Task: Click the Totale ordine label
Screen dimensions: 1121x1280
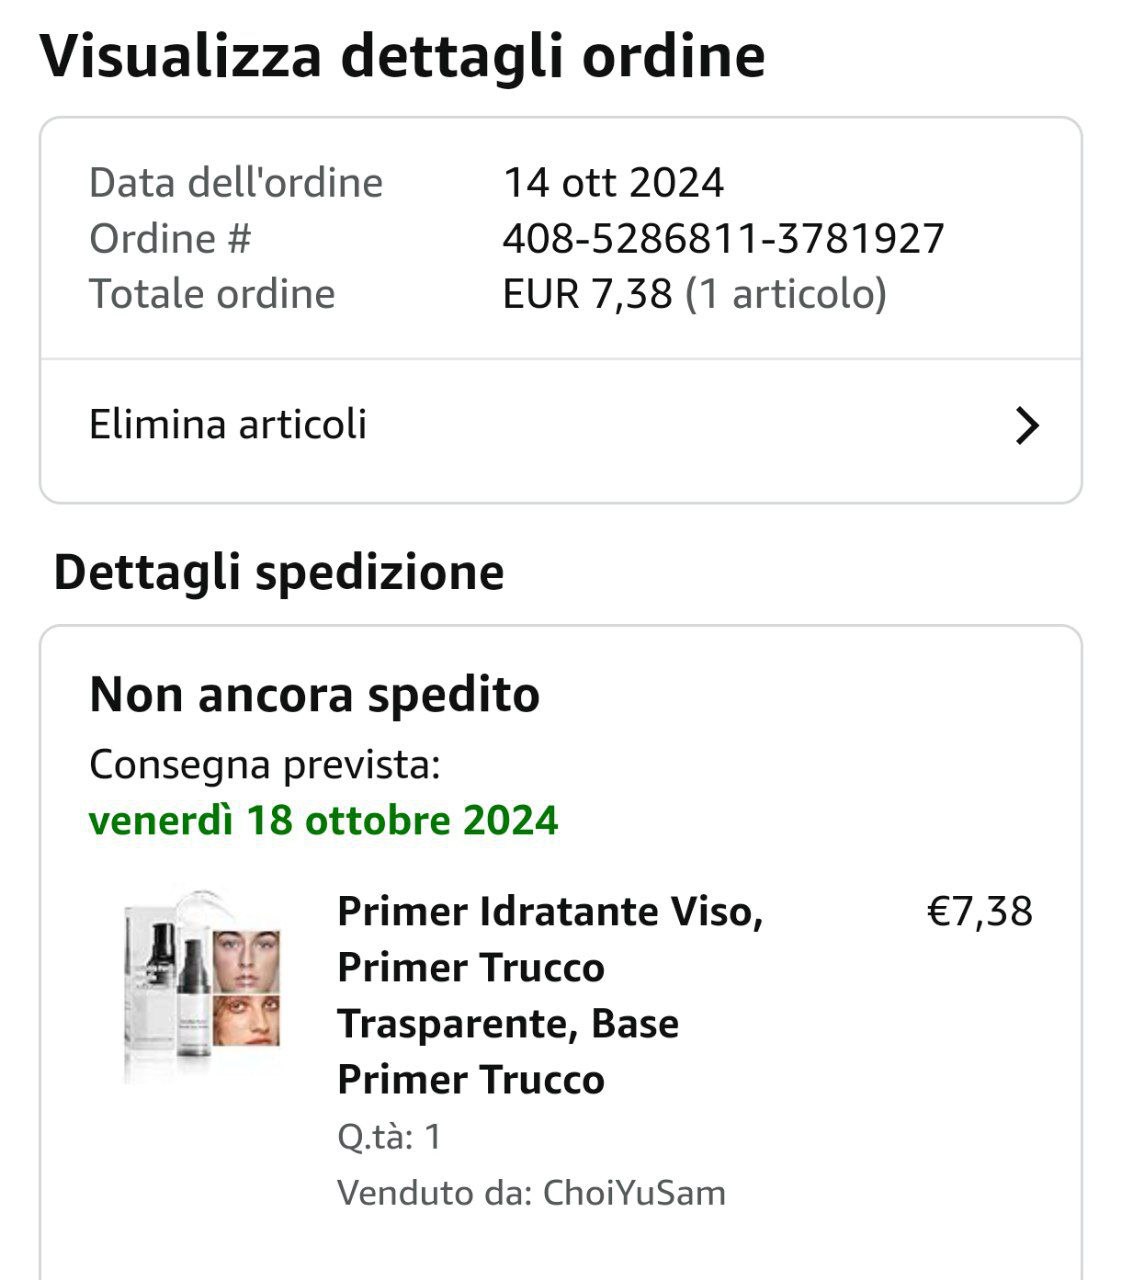Action: (x=212, y=295)
